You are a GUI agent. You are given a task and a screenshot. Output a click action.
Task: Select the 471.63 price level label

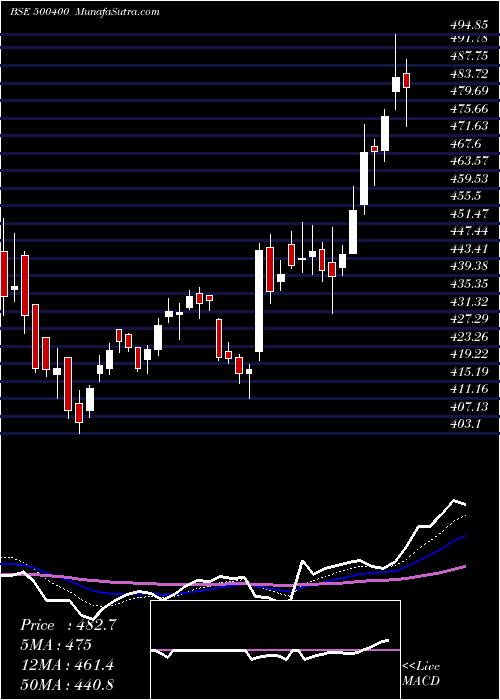tap(469, 126)
